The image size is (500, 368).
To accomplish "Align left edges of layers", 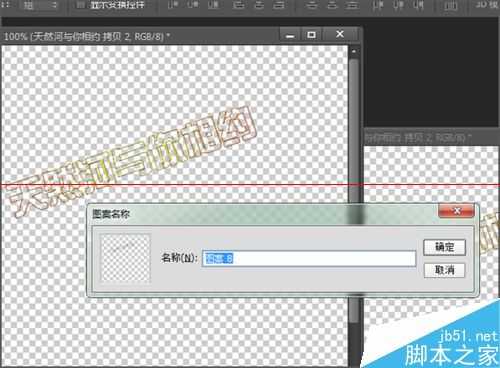I will (238, 5).
